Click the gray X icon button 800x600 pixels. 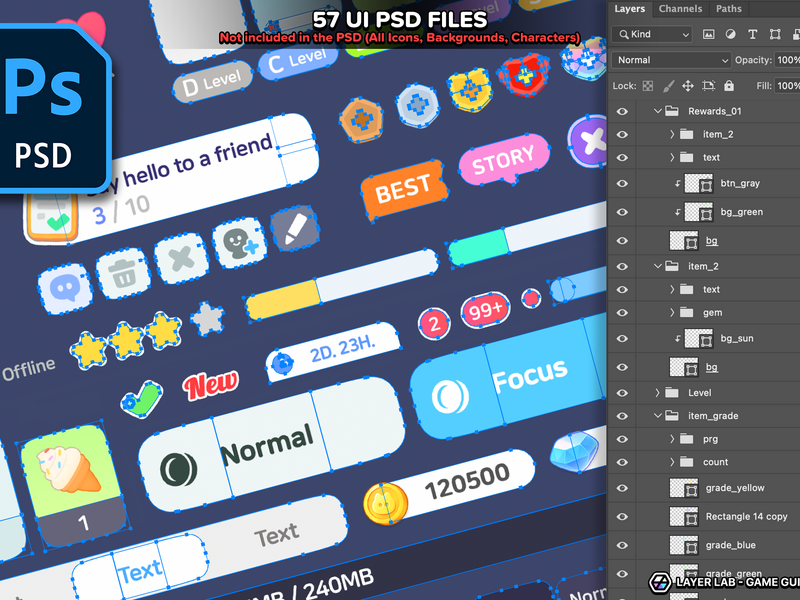(182, 258)
